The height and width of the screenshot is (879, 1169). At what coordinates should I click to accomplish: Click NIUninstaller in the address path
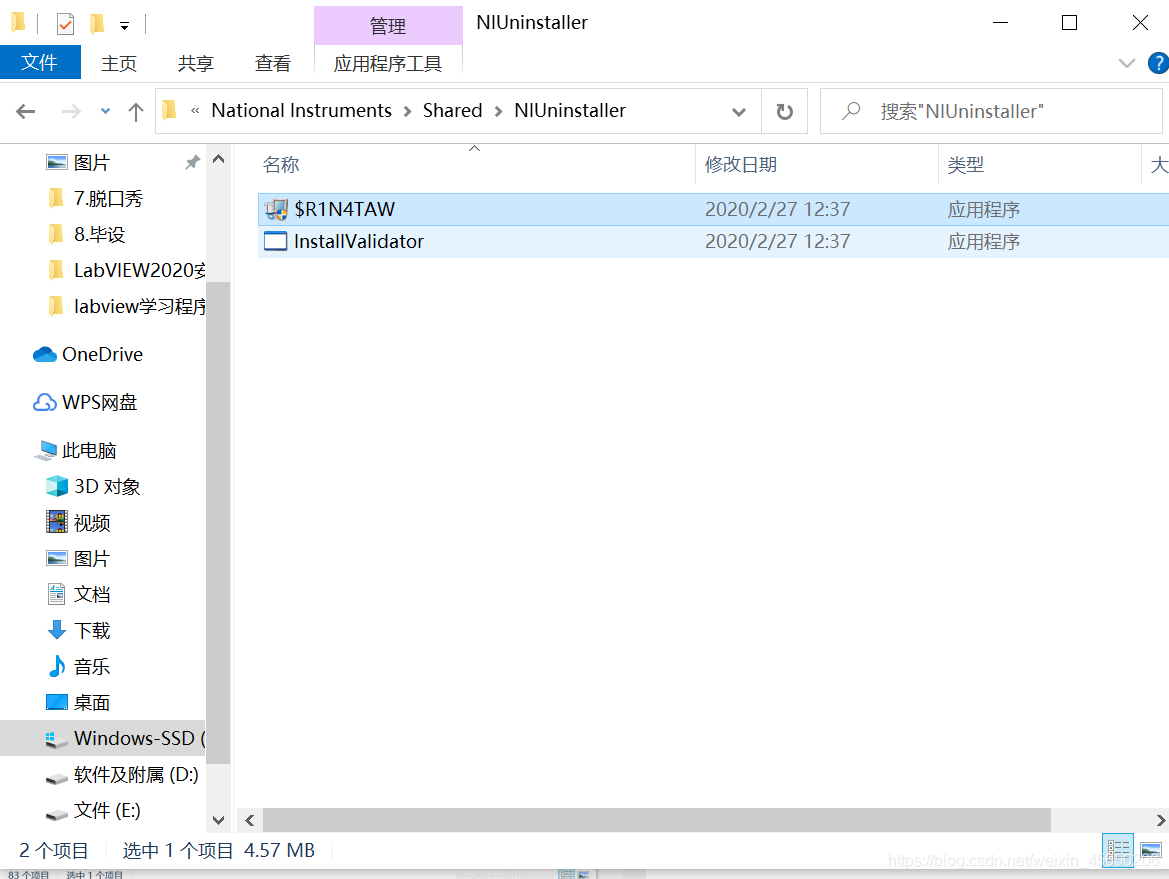(570, 110)
